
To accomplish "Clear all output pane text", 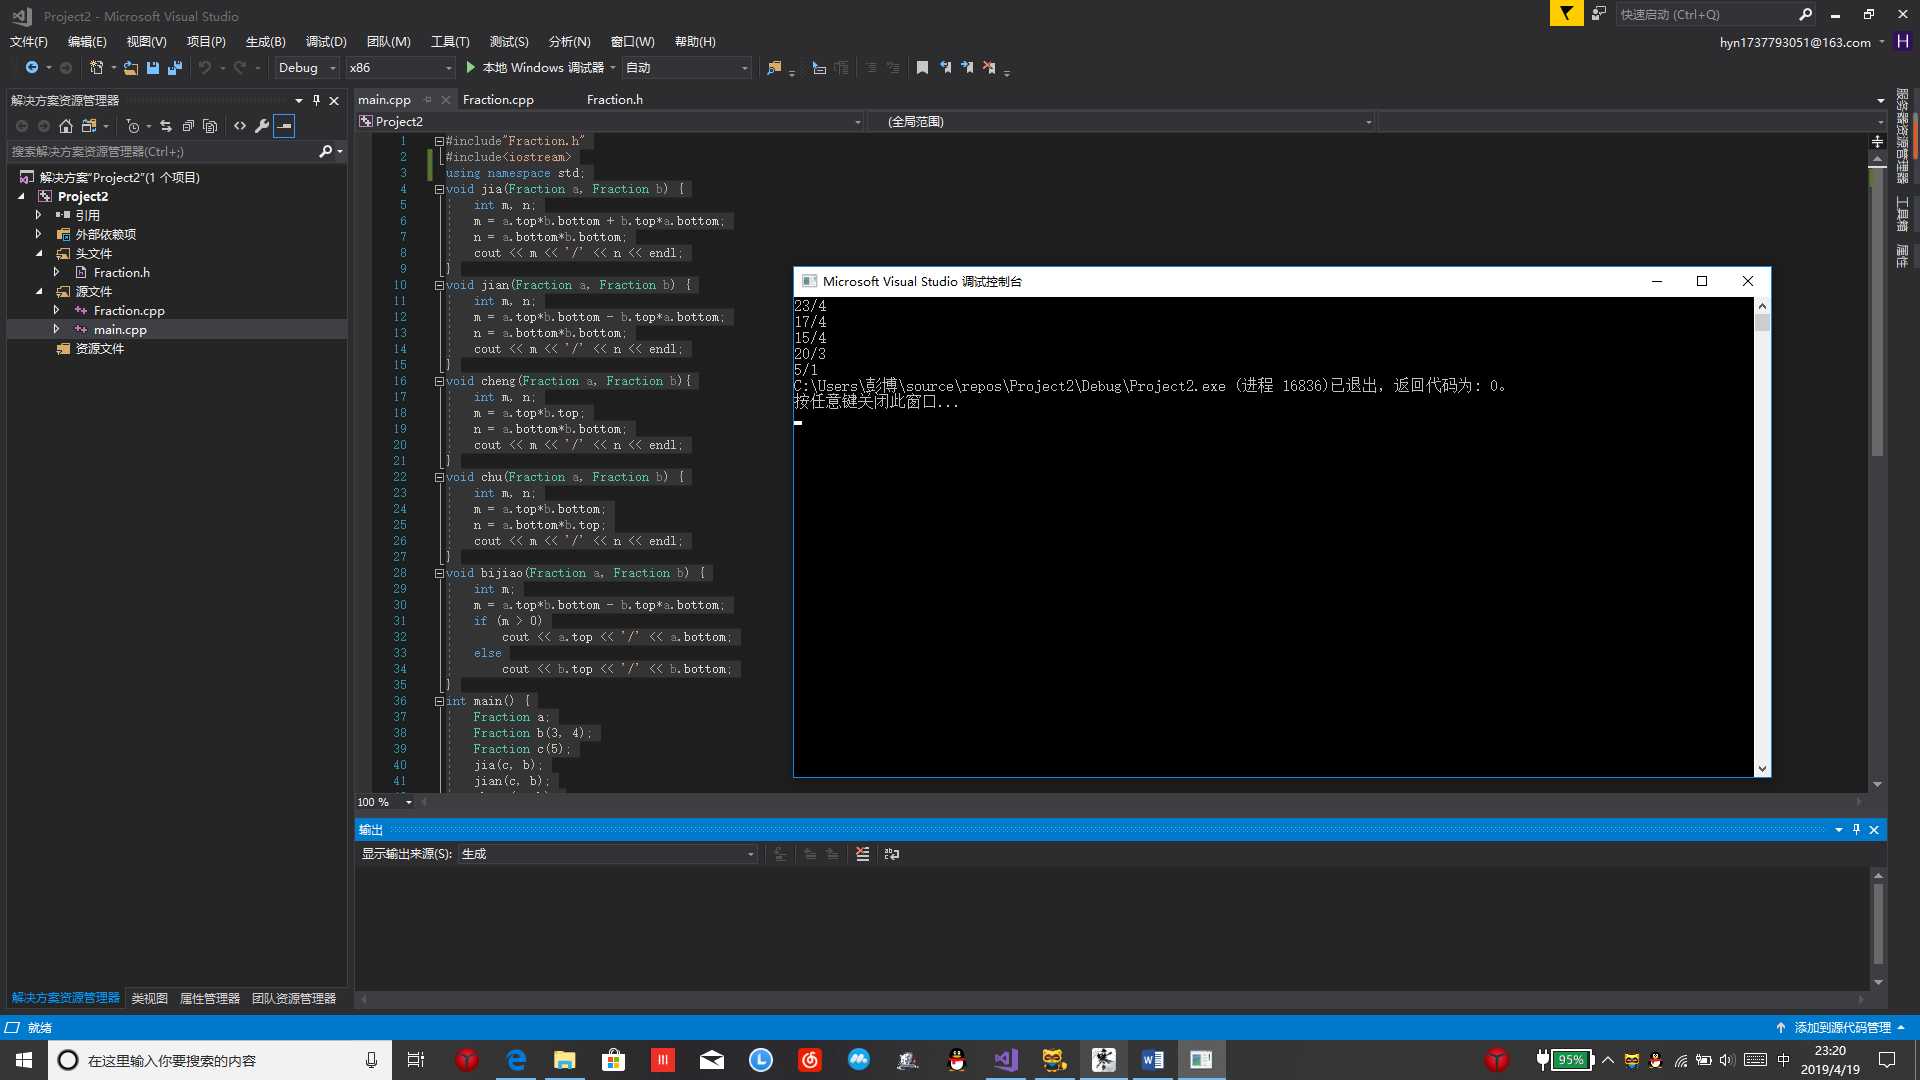I will (x=862, y=854).
